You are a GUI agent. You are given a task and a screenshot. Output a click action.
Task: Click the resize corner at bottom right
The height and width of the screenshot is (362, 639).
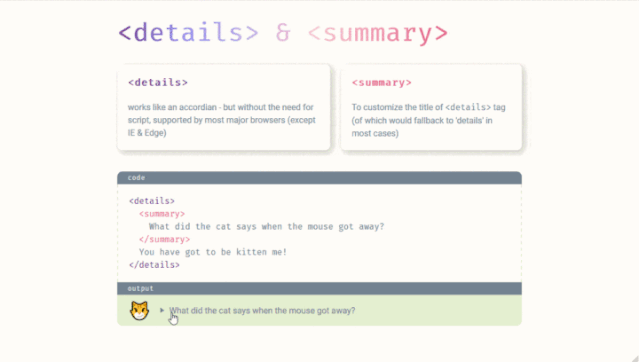pyautogui.click(x=635, y=358)
